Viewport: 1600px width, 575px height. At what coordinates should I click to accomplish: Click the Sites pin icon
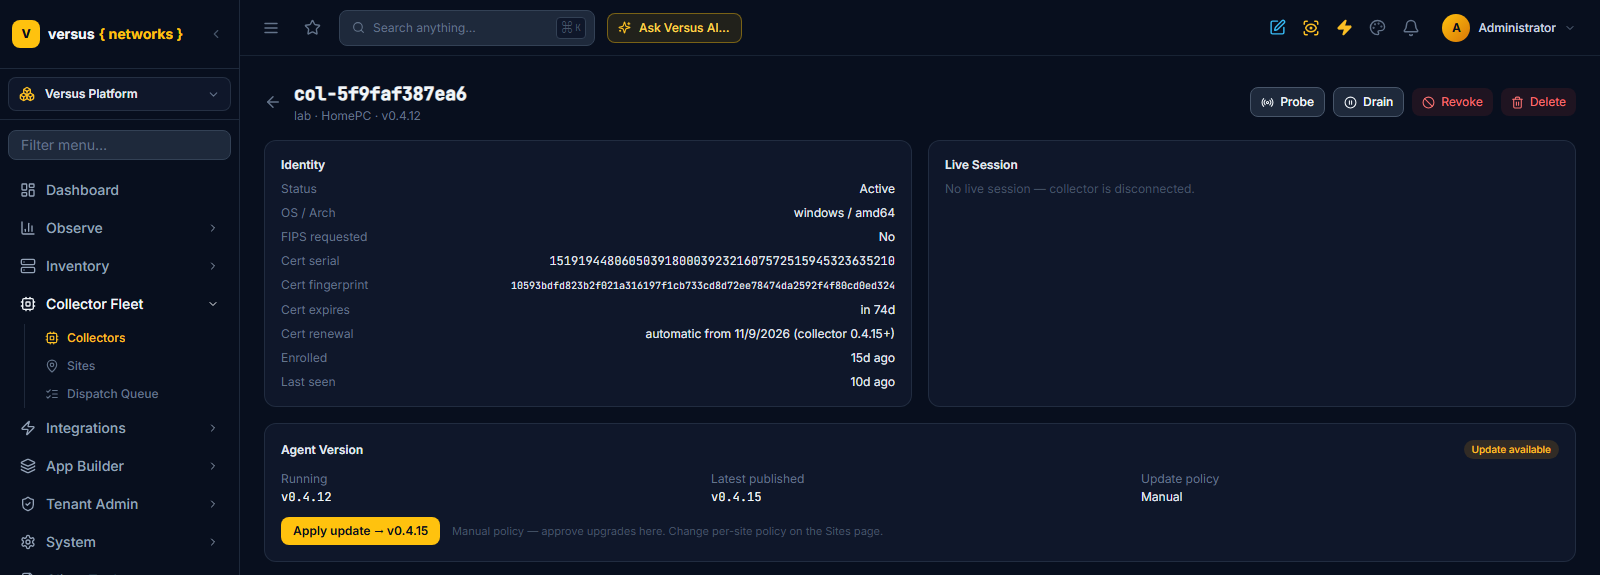click(52, 366)
